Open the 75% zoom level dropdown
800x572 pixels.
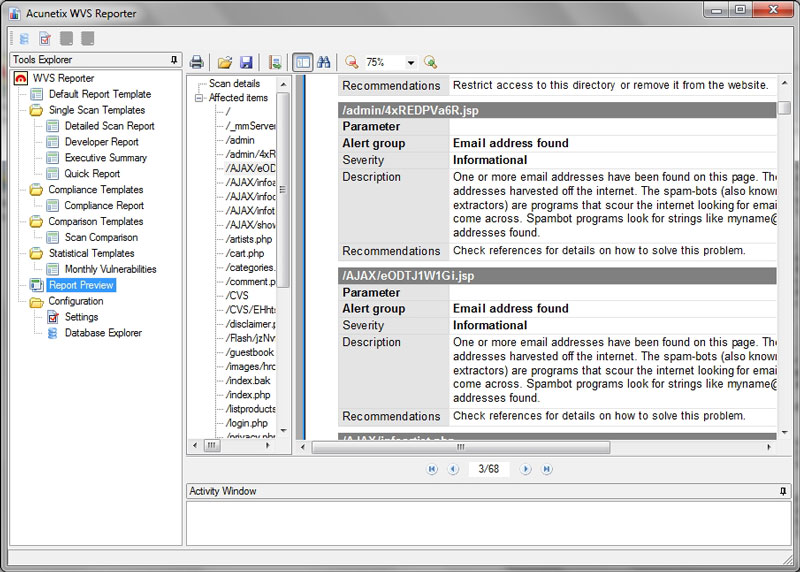coord(410,63)
